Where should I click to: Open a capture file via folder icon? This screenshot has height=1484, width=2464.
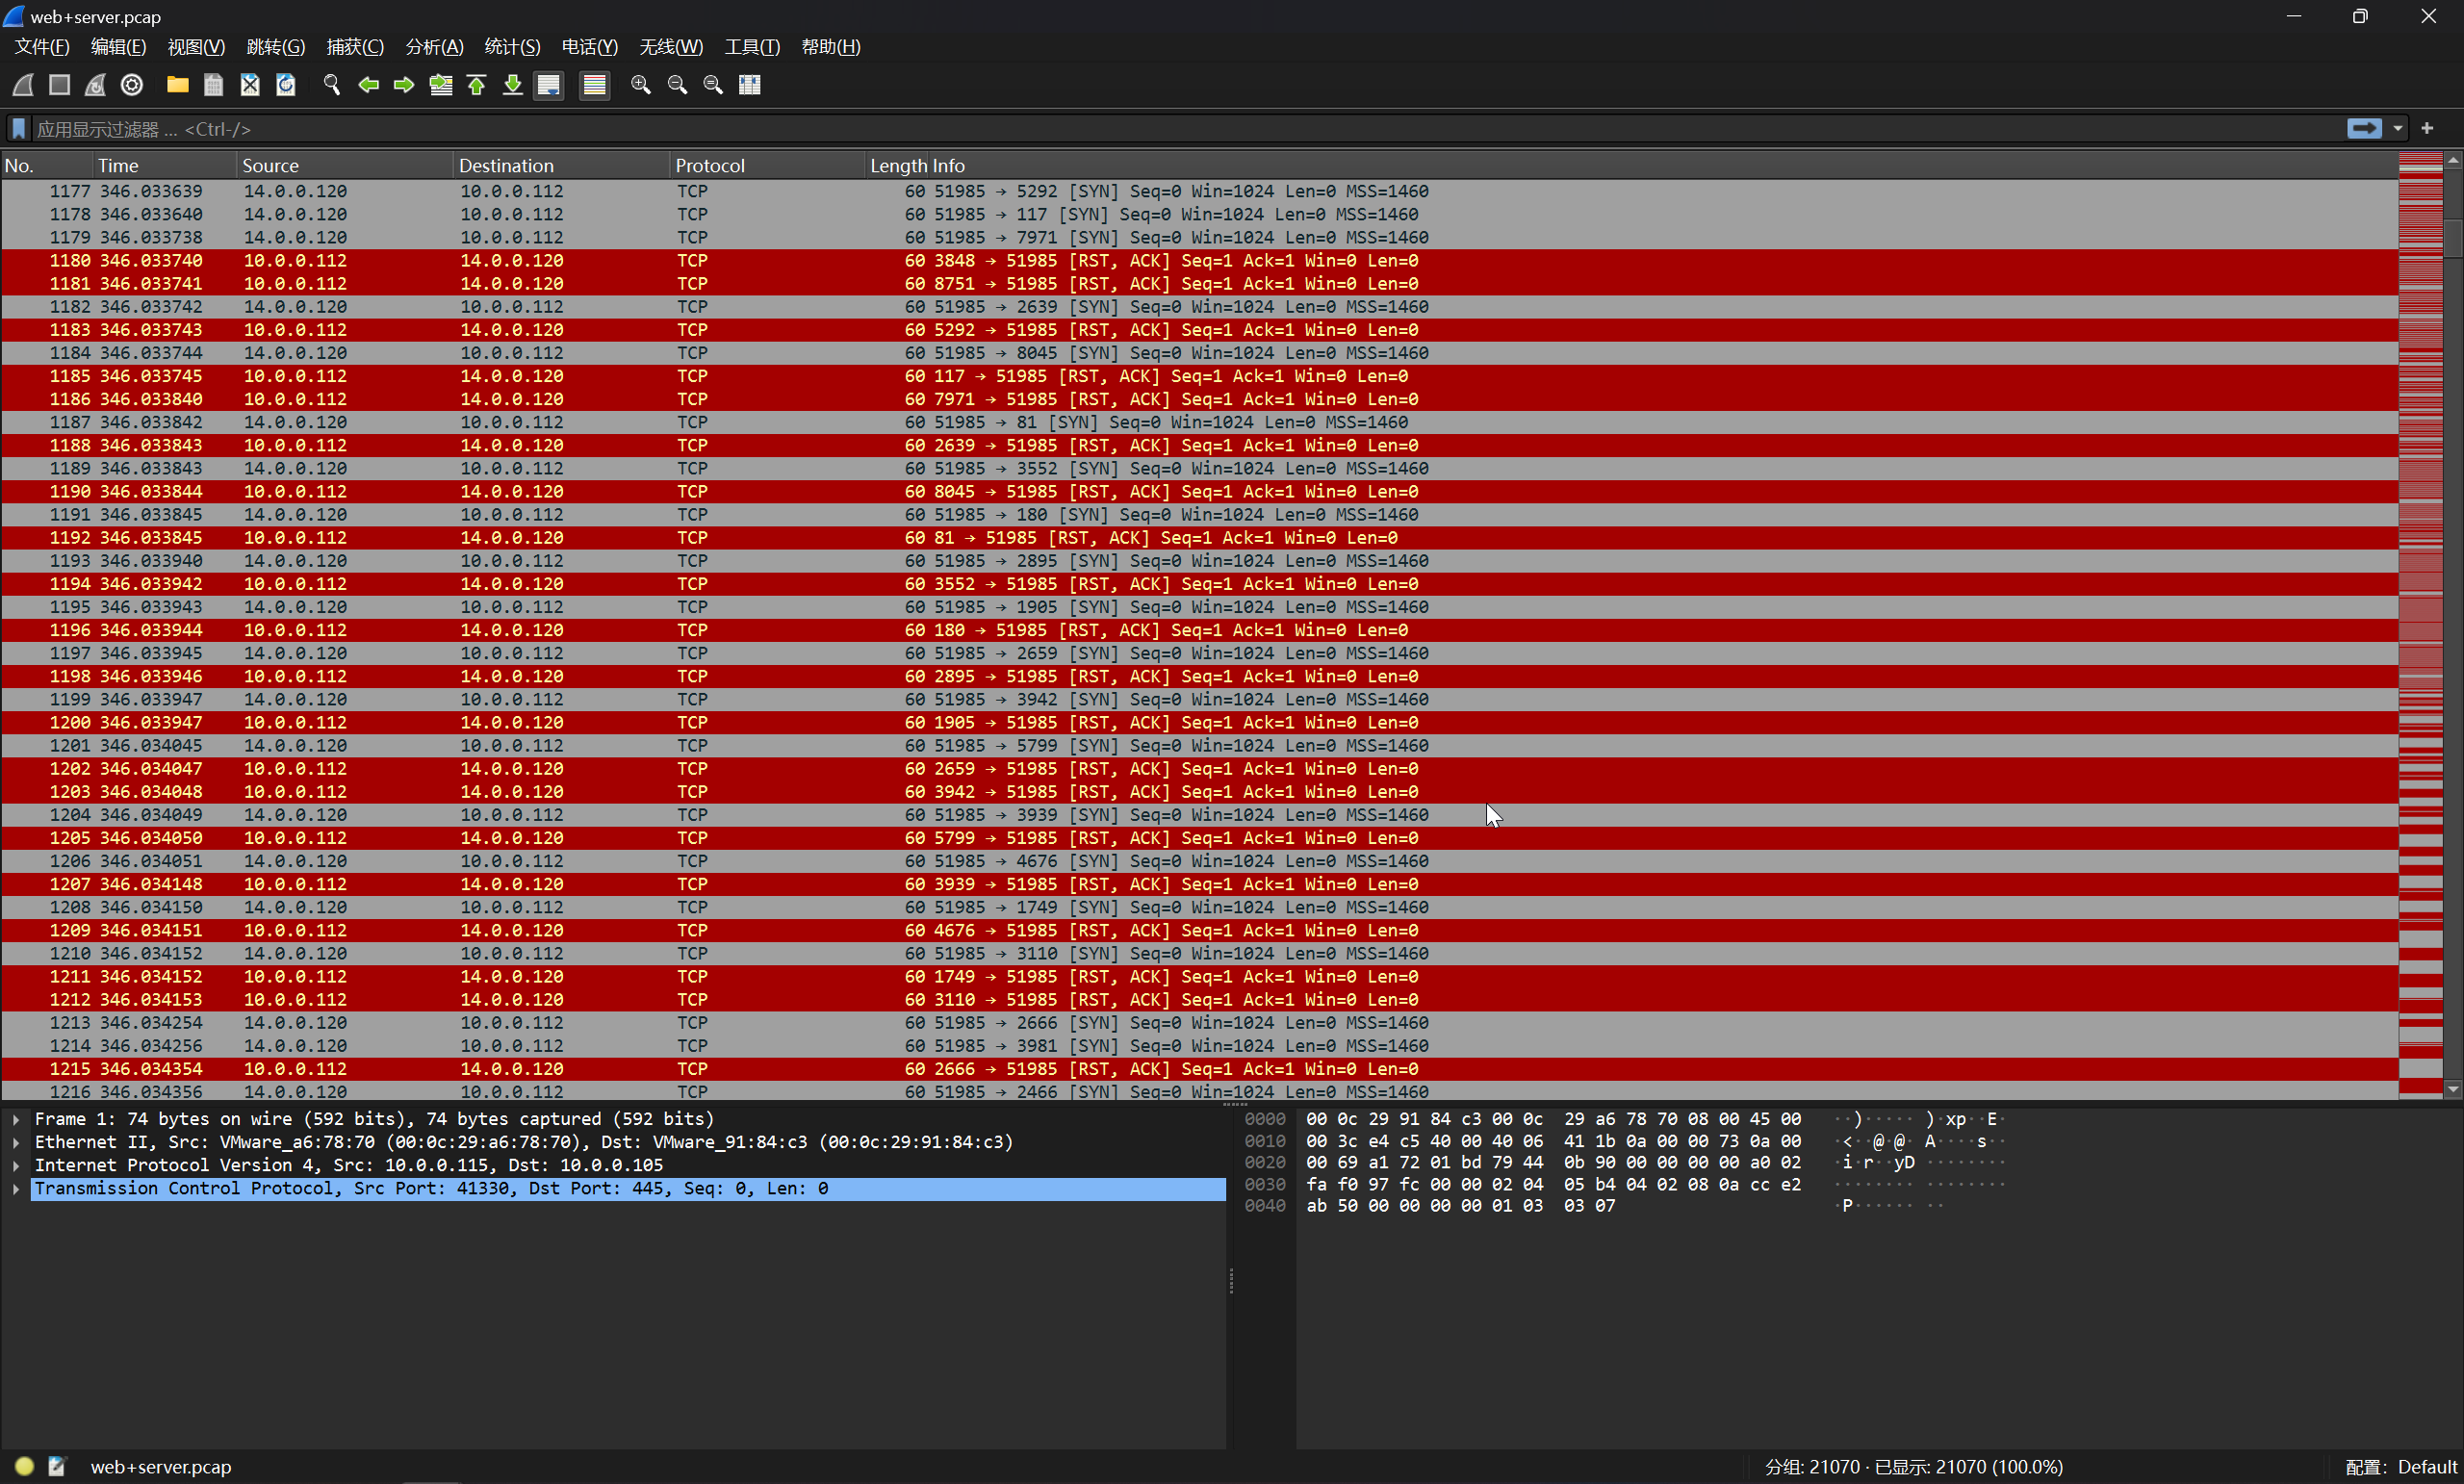tap(178, 85)
